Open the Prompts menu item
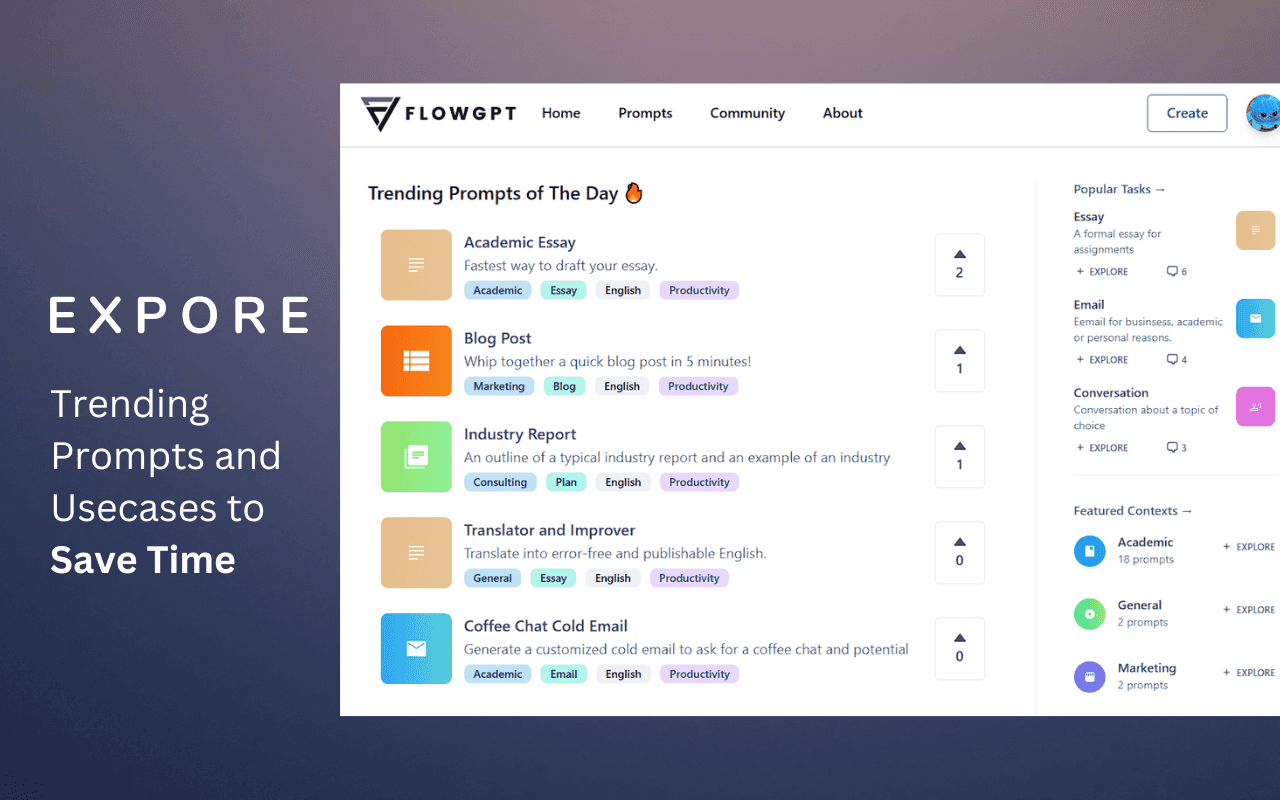 645,113
